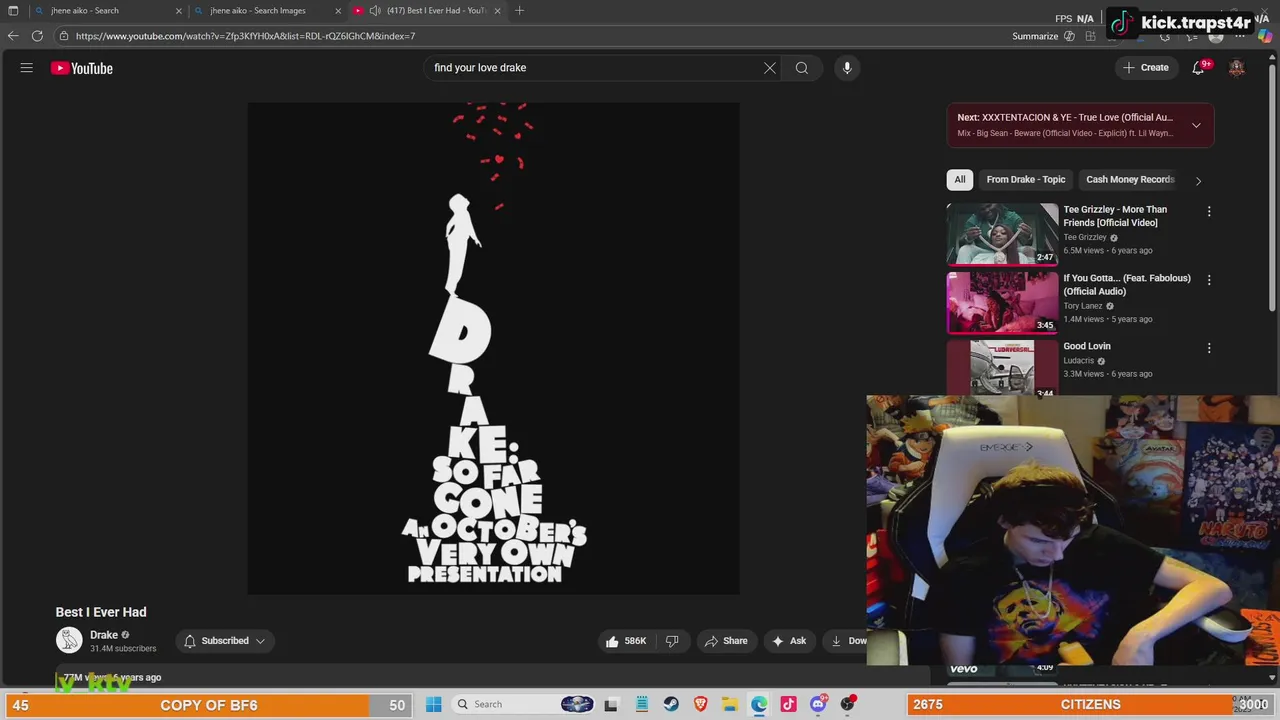Click Summarize in the address bar

(1035, 36)
